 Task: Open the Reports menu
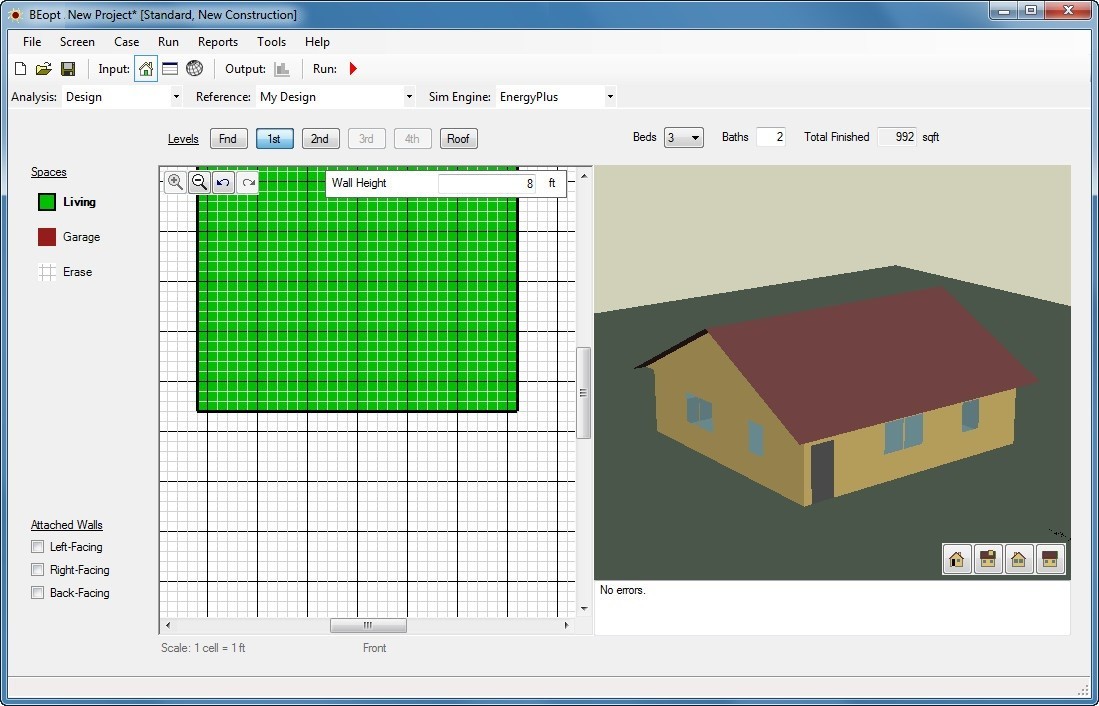(x=218, y=42)
